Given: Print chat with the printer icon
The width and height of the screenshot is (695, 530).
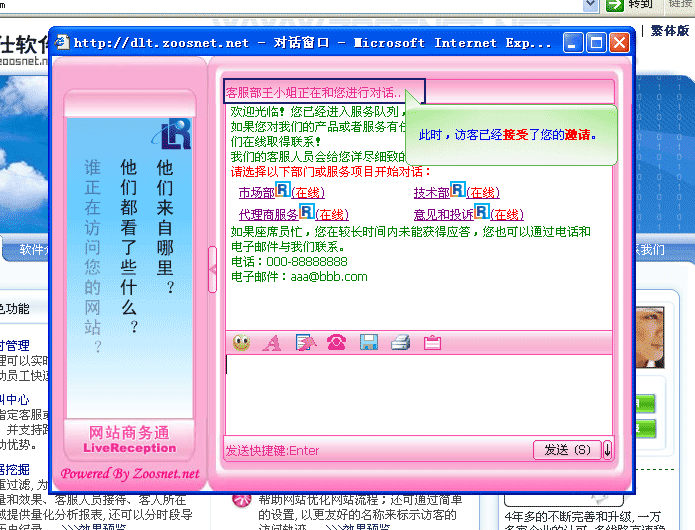Looking at the screenshot, I should [400, 343].
